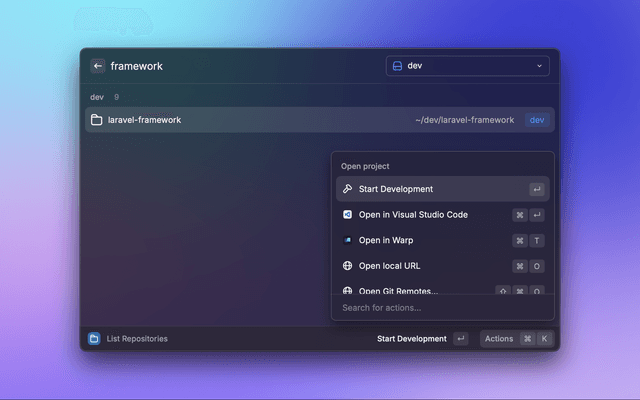Screen dimensions: 640x400
Task: Click the back arrow icon
Action: click(x=98, y=66)
